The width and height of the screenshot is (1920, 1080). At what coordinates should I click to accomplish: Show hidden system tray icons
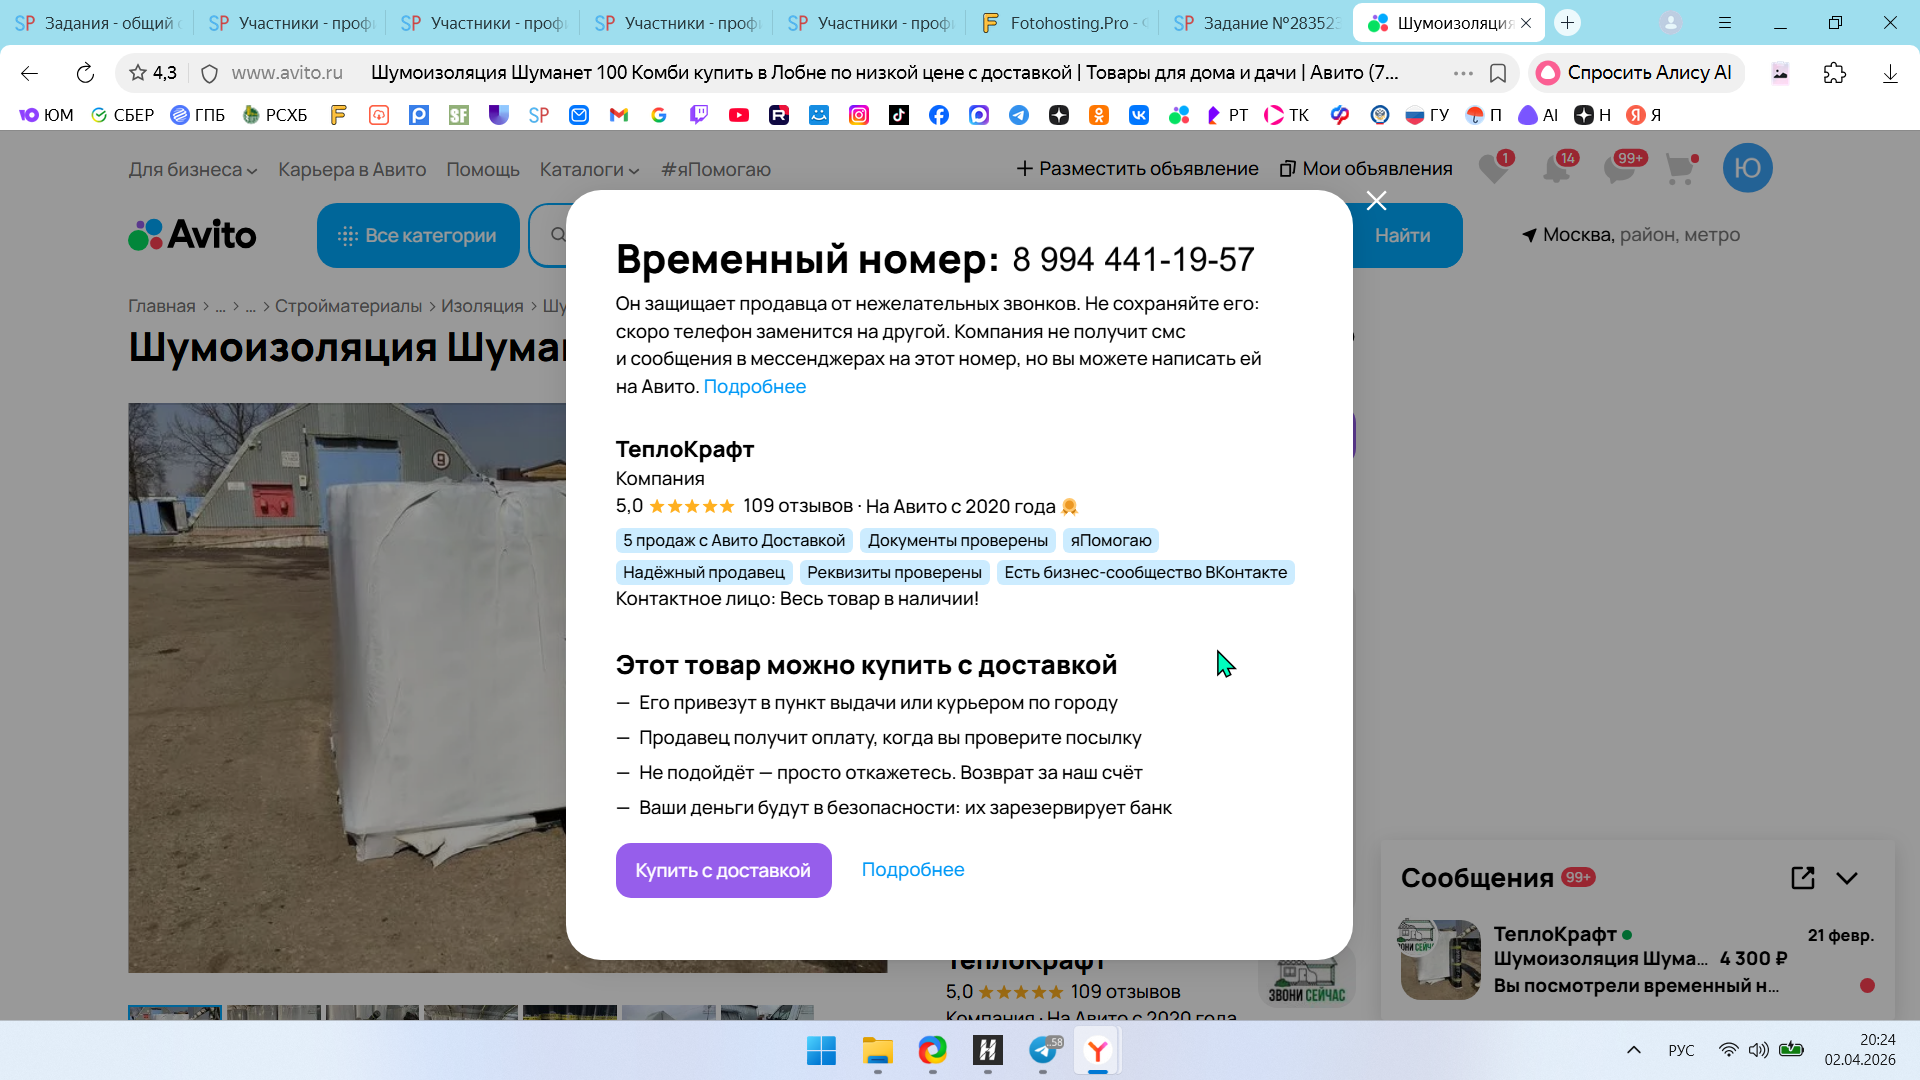pyautogui.click(x=1633, y=1050)
